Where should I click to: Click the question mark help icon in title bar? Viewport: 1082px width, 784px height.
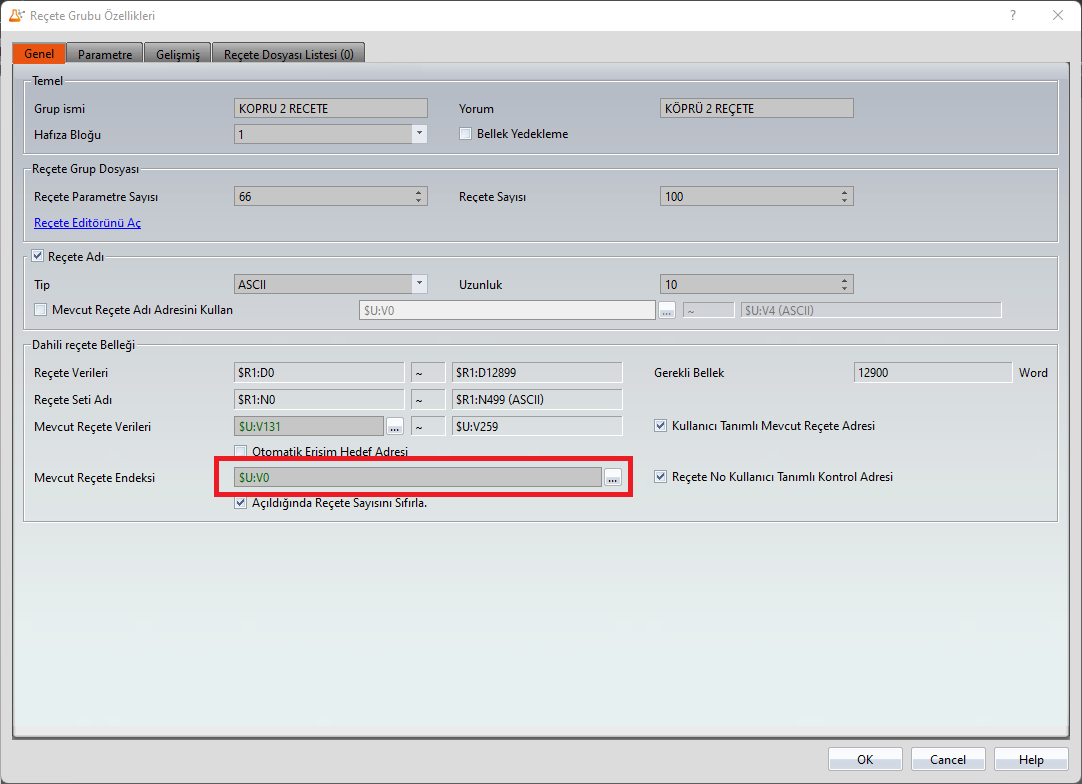[1013, 15]
